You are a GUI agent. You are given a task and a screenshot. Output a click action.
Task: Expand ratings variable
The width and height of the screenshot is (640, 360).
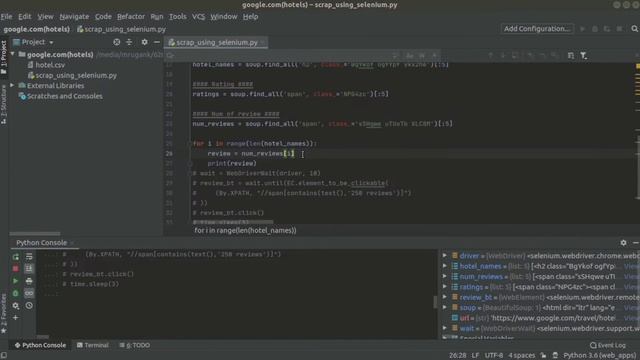coord(445,287)
